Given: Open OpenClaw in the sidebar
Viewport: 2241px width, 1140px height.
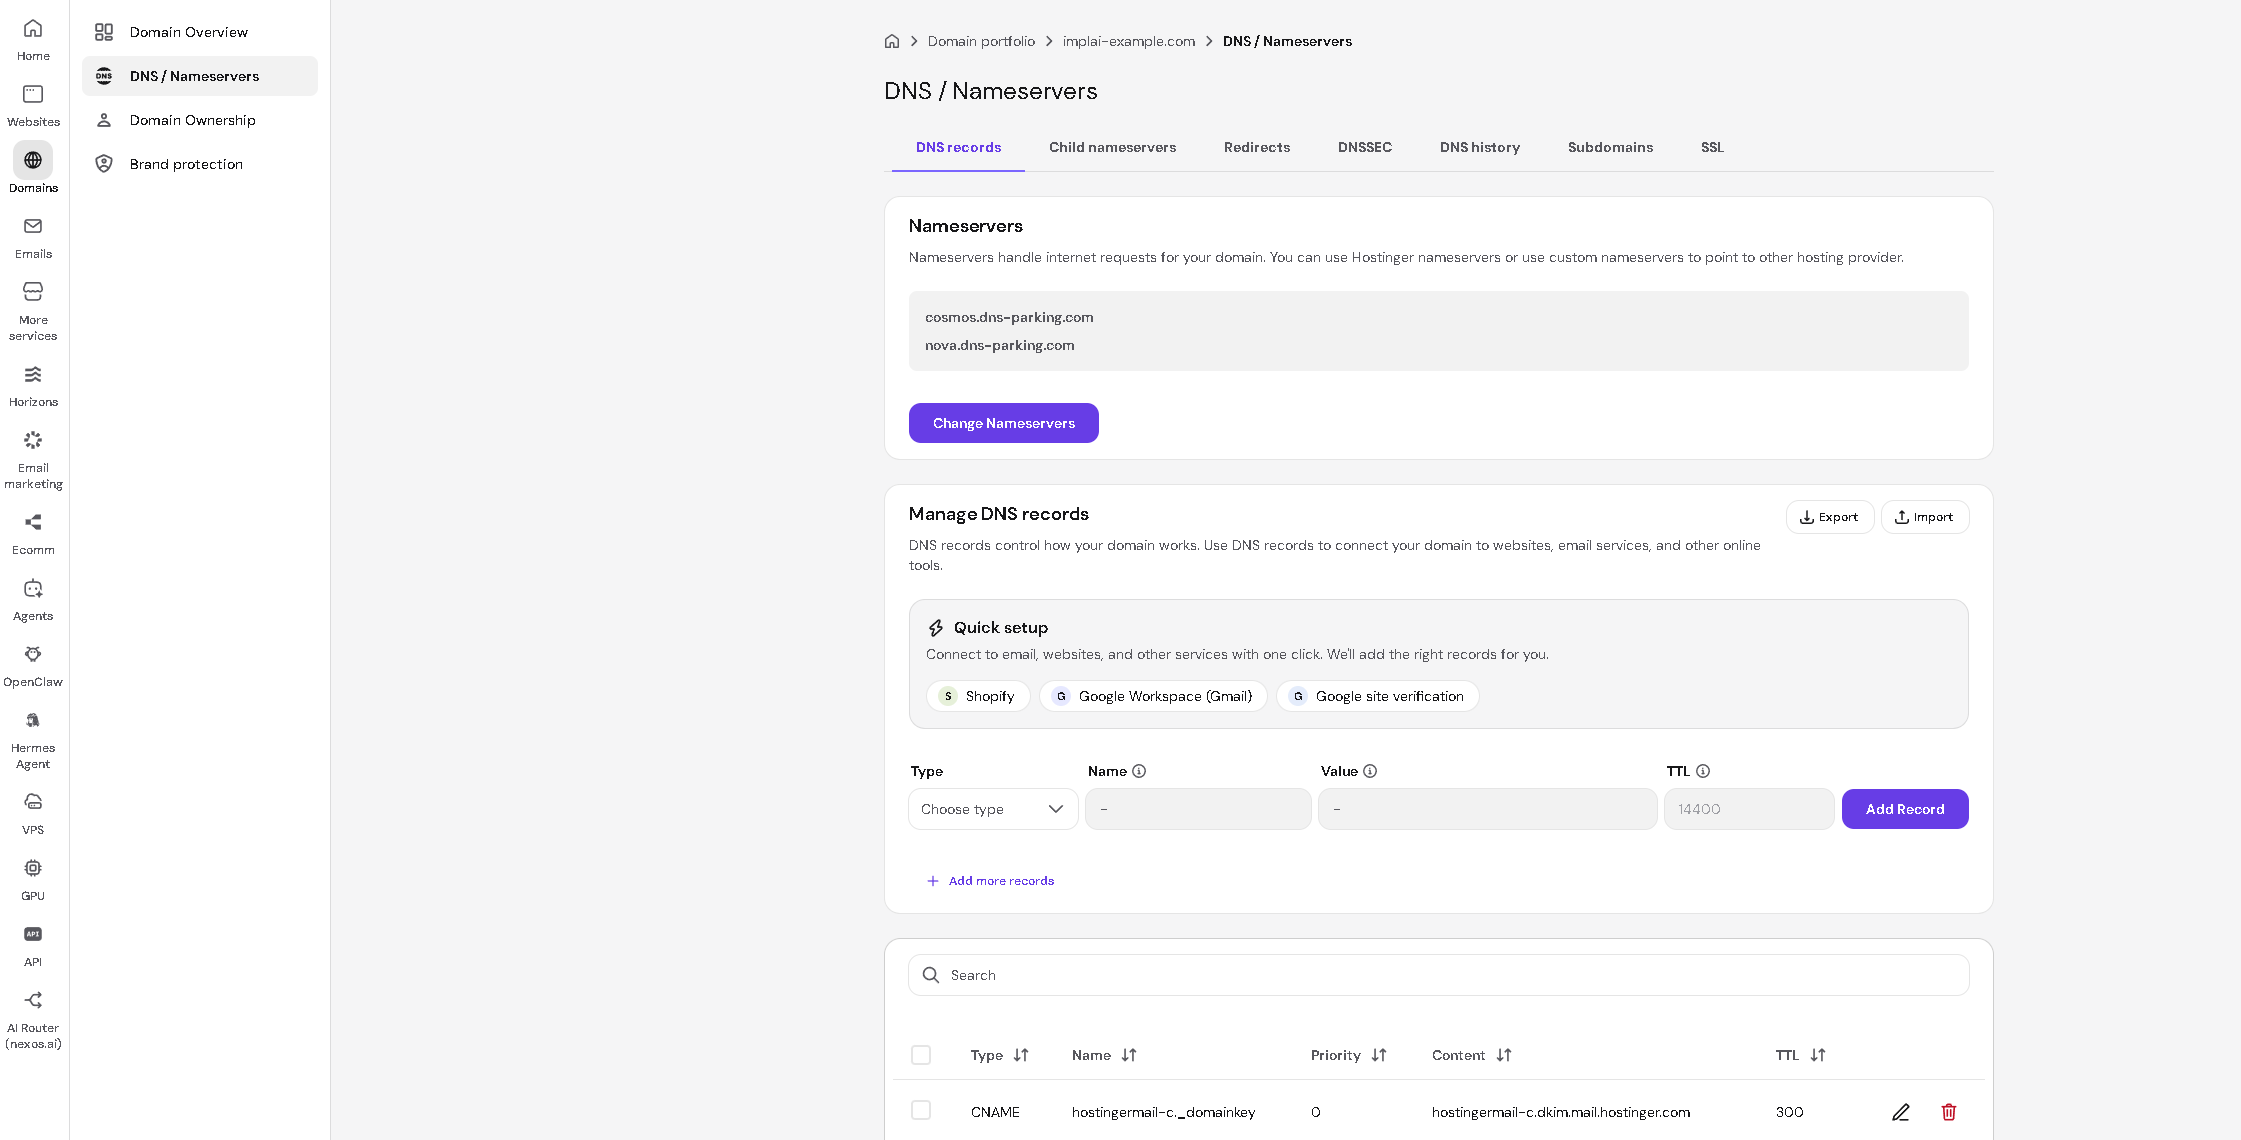Looking at the screenshot, I should [33, 666].
